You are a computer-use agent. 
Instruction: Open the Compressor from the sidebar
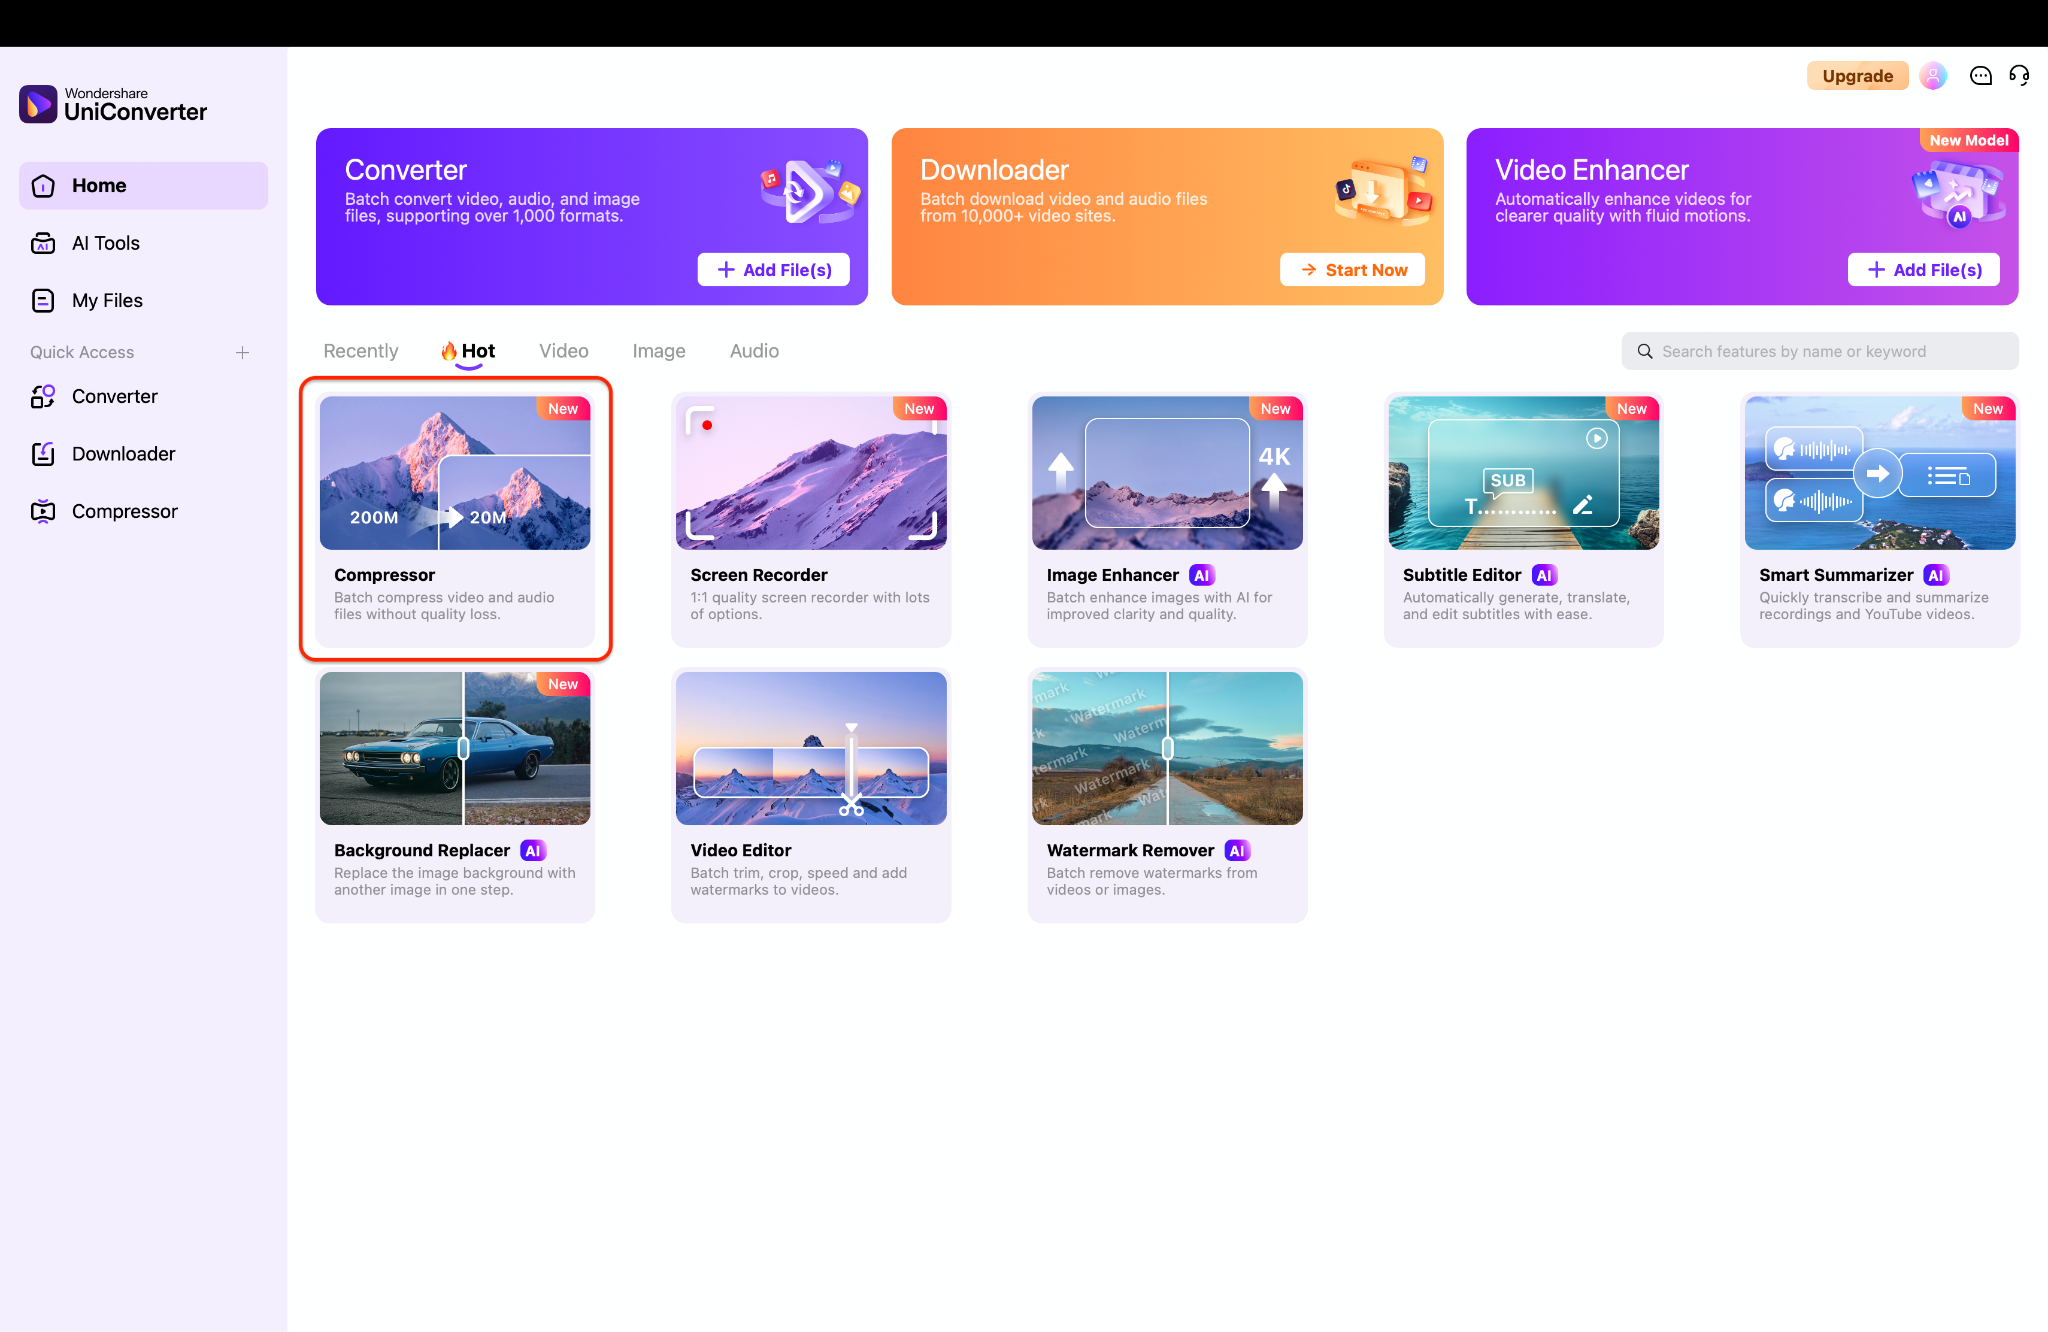pos(124,510)
